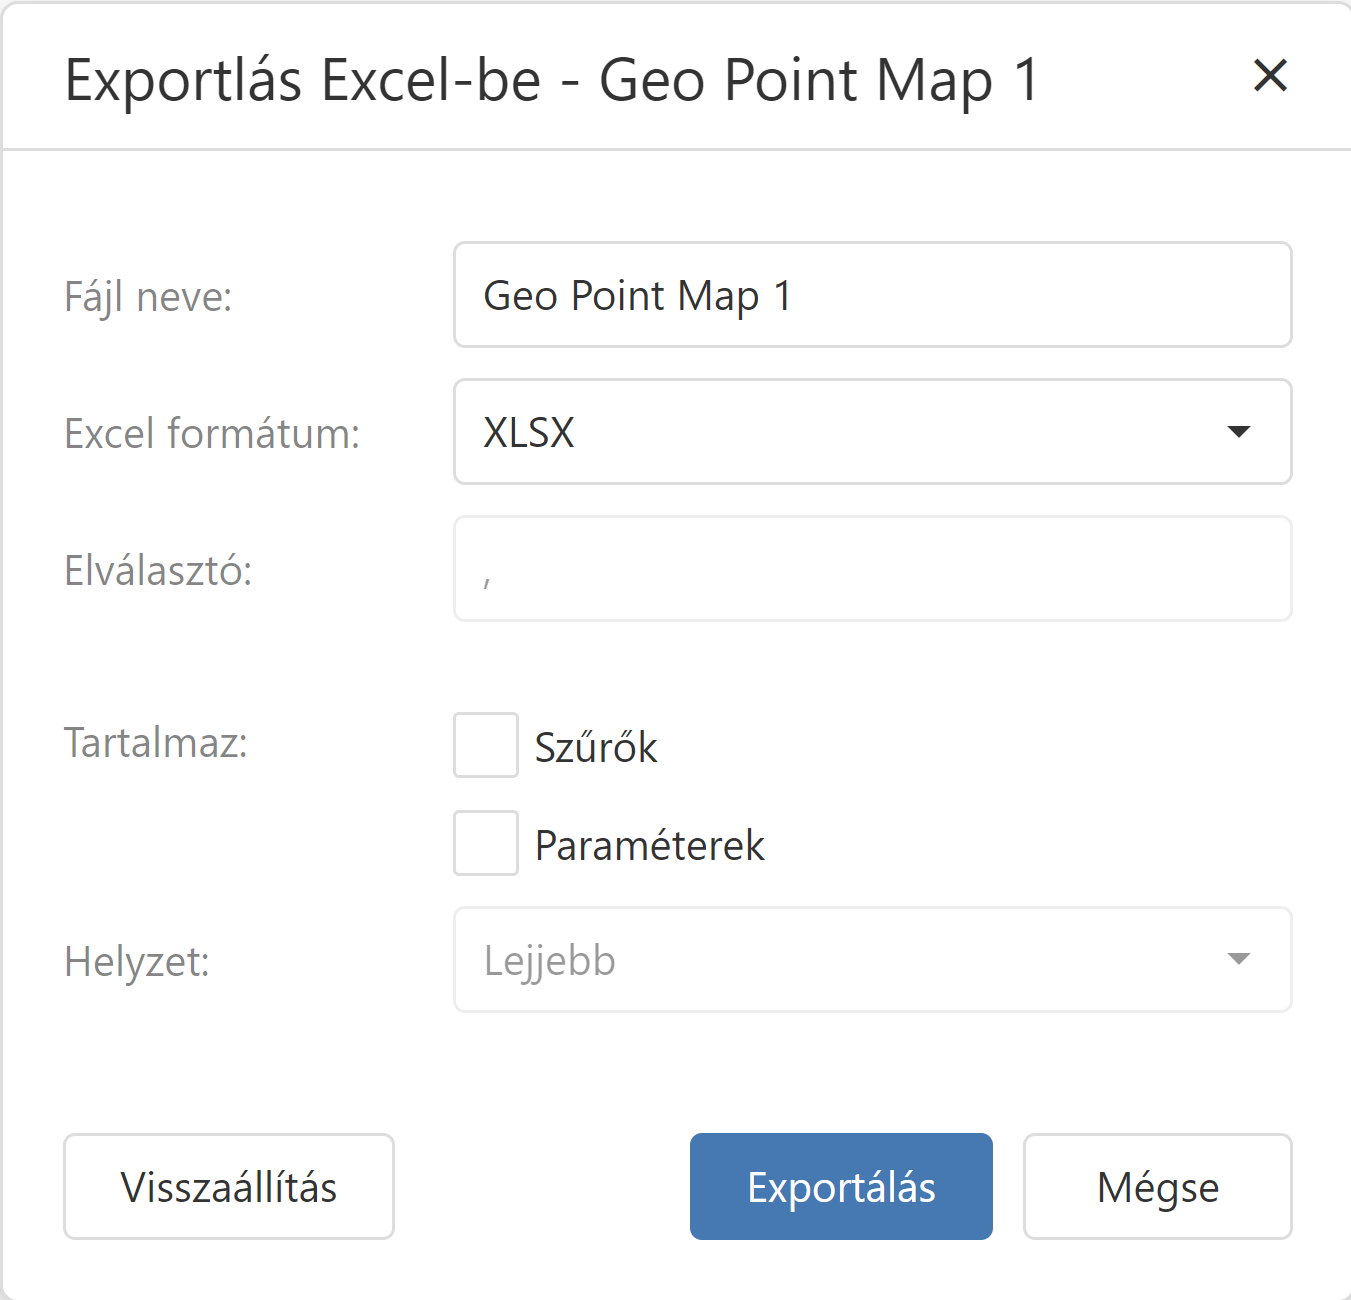Click the Helyzet label
This screenshot has width=1351, height=1300.
point(137,962)
